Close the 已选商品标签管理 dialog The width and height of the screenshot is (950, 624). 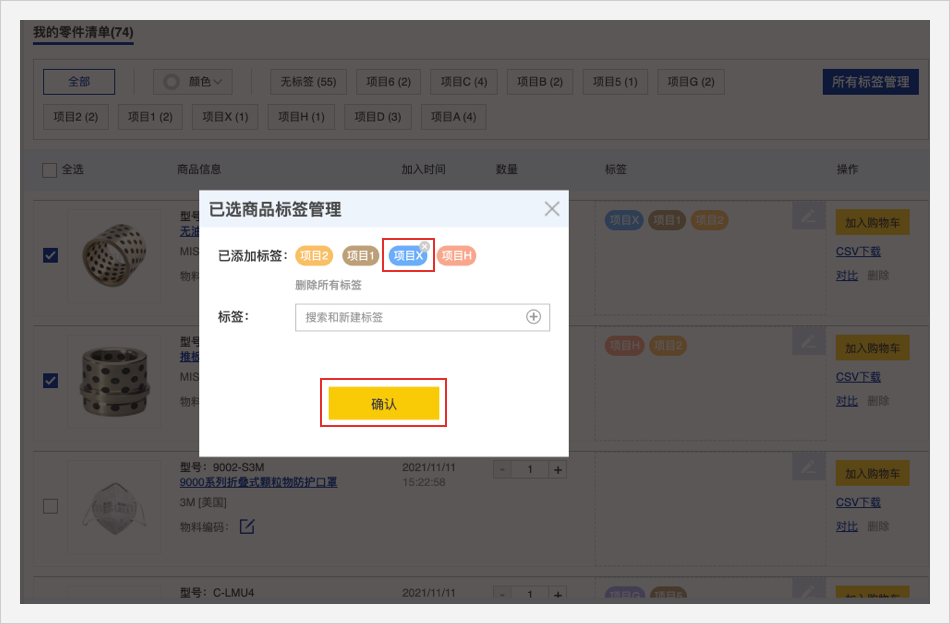point(552,209)
